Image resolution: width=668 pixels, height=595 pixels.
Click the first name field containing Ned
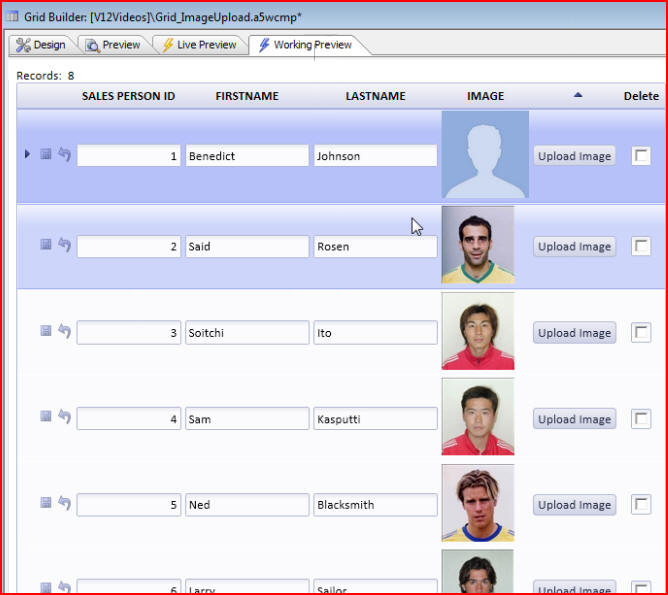(247, 505)
